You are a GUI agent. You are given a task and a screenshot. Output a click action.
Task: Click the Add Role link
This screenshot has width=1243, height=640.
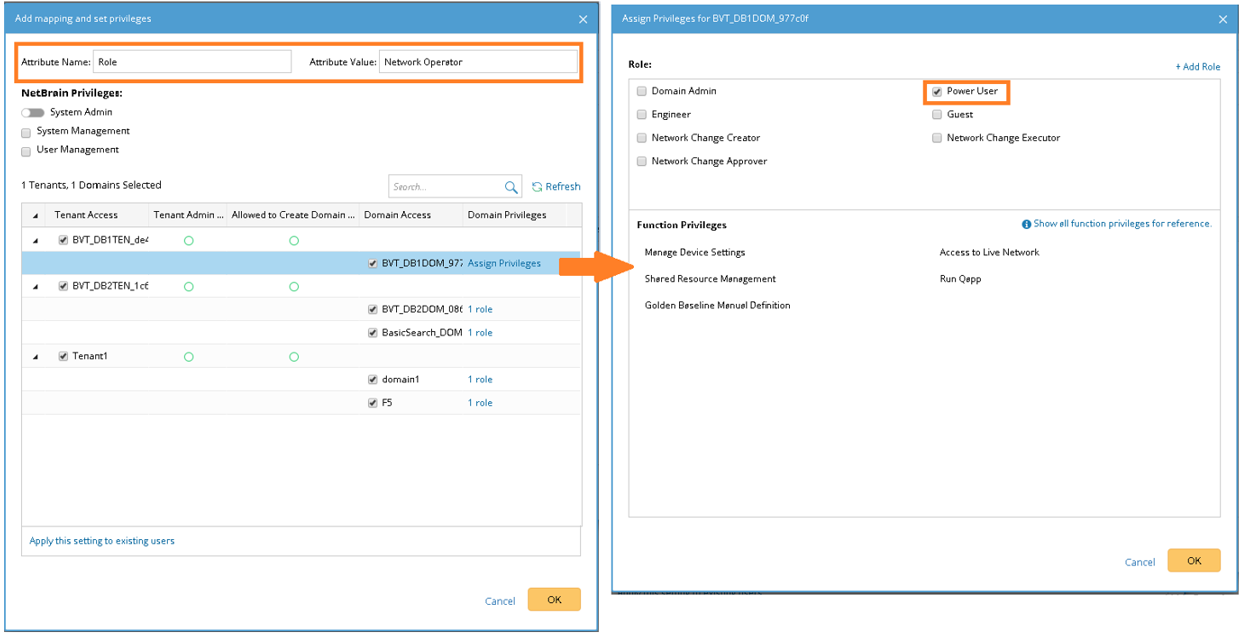(x=1198, y=67)
